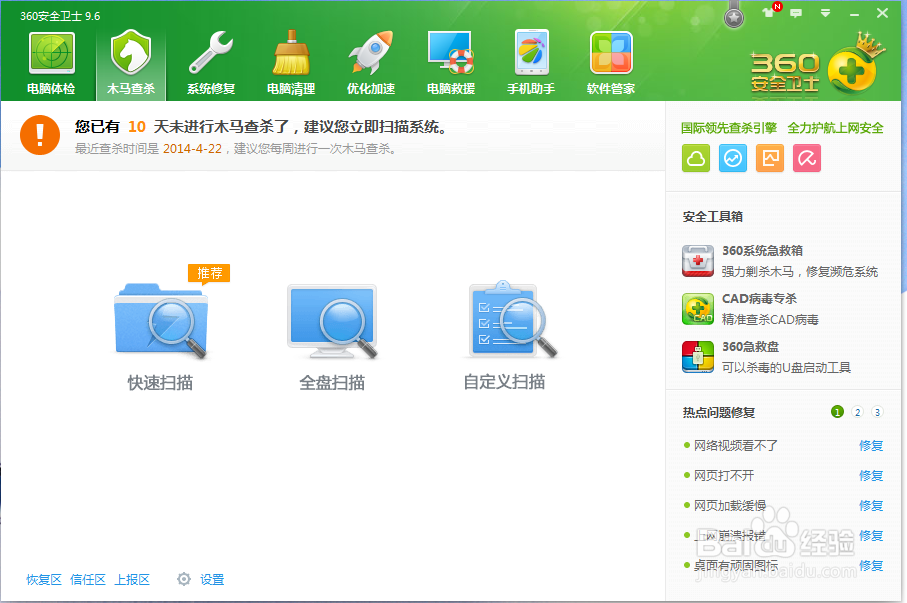Open the 电脑体检 radar icon
This screenshot has height=603, width=907.
point(51,53)
